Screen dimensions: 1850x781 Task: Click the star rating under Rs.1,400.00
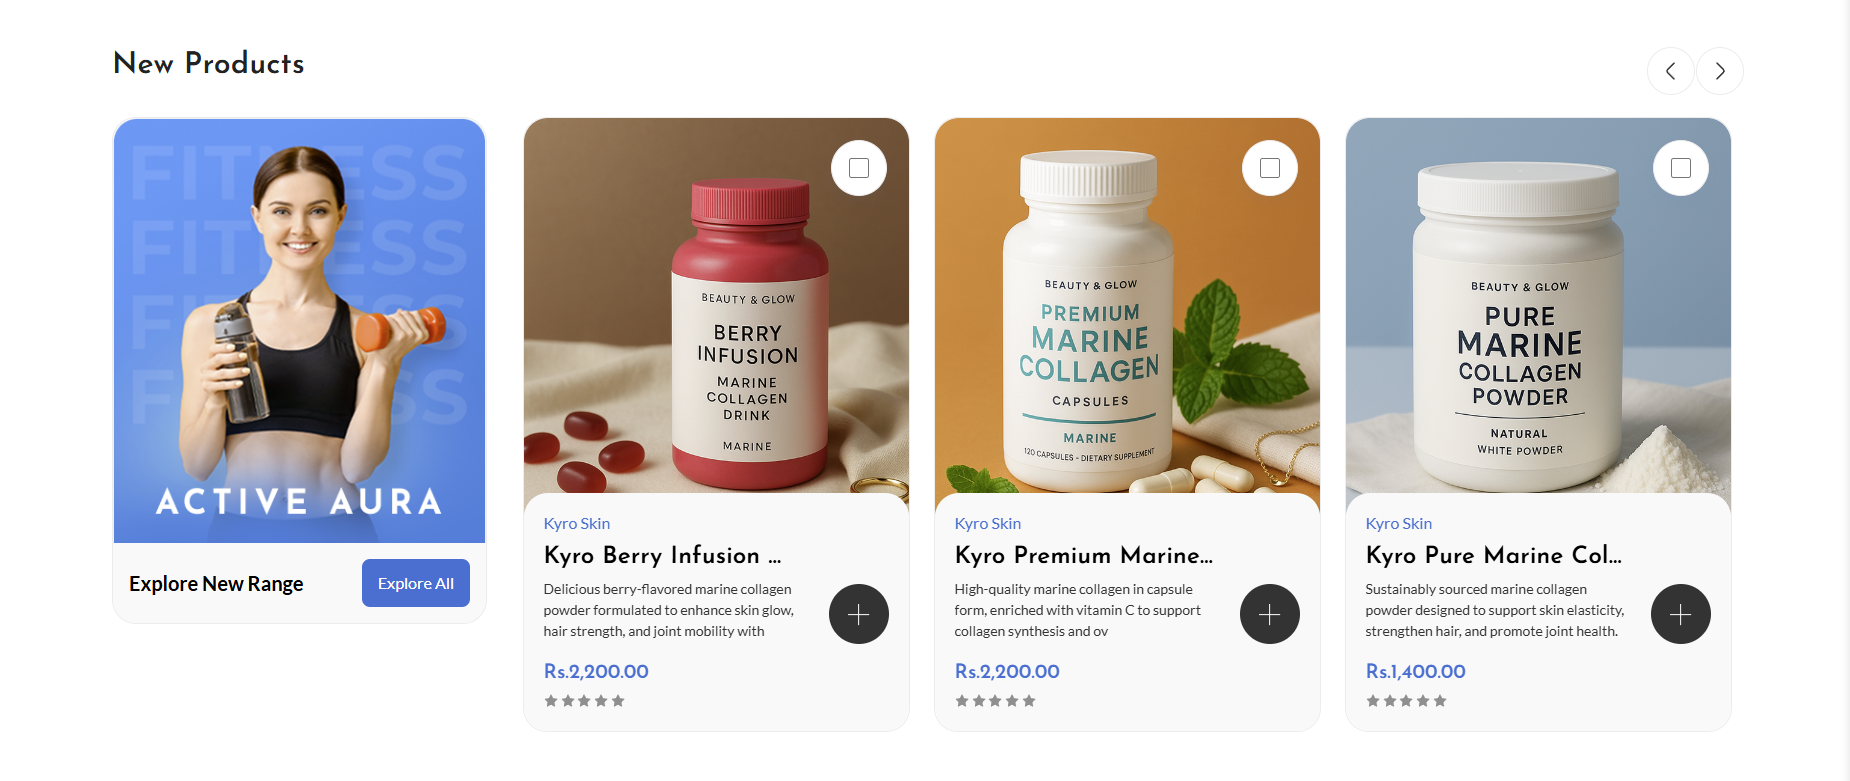[1406, 701]
